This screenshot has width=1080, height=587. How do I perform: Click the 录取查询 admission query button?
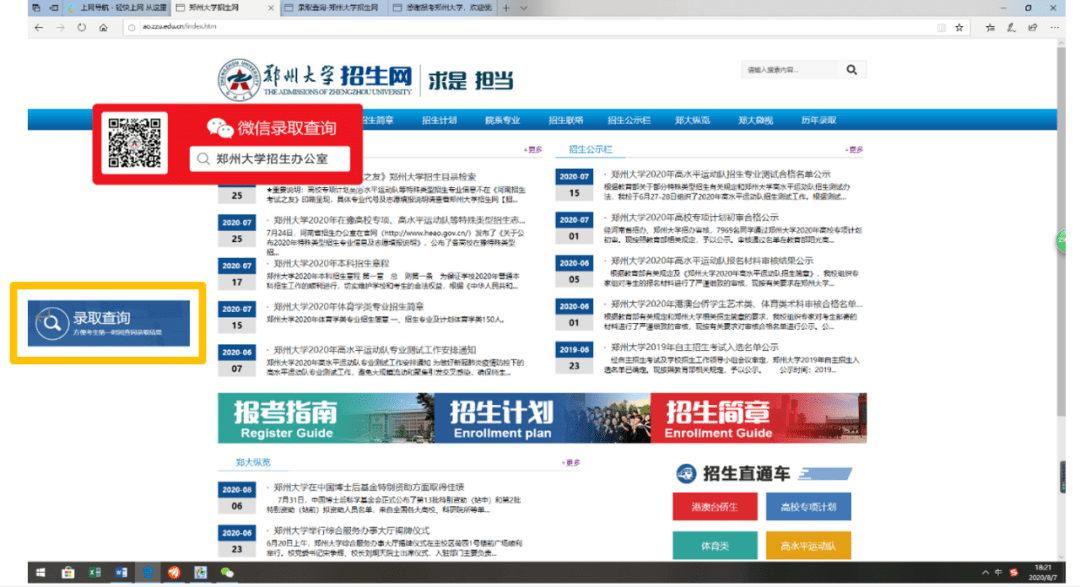pyautogui.click(x=109, y=322)
